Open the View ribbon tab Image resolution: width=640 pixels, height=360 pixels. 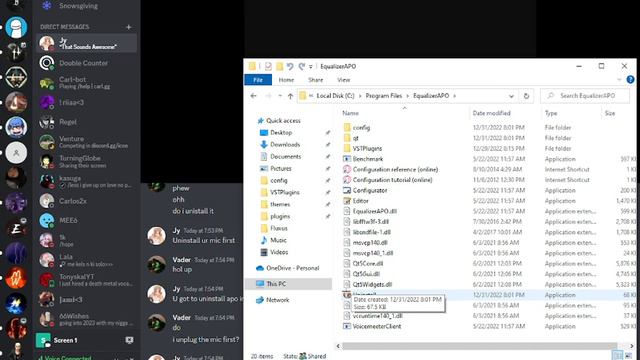coord(344,80)
